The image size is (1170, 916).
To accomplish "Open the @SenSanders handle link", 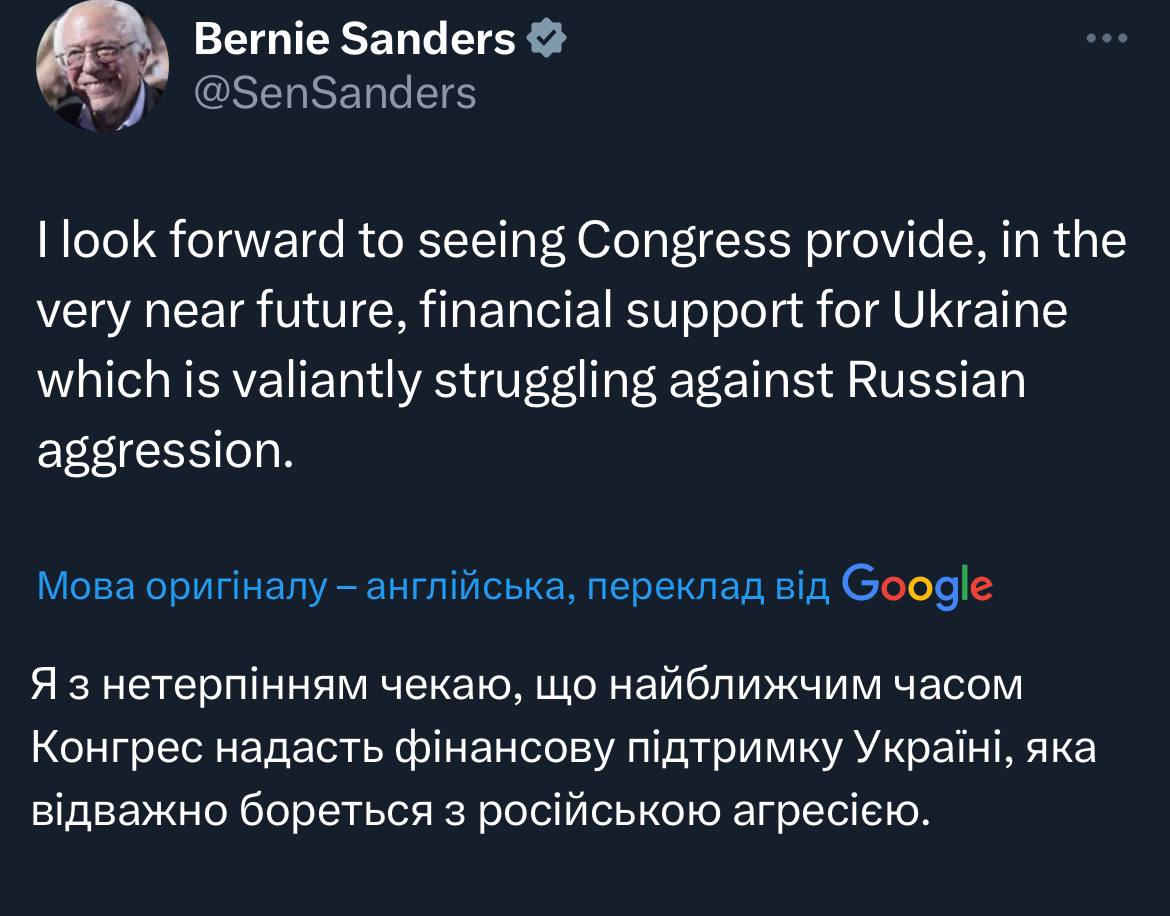I will 334,94.
